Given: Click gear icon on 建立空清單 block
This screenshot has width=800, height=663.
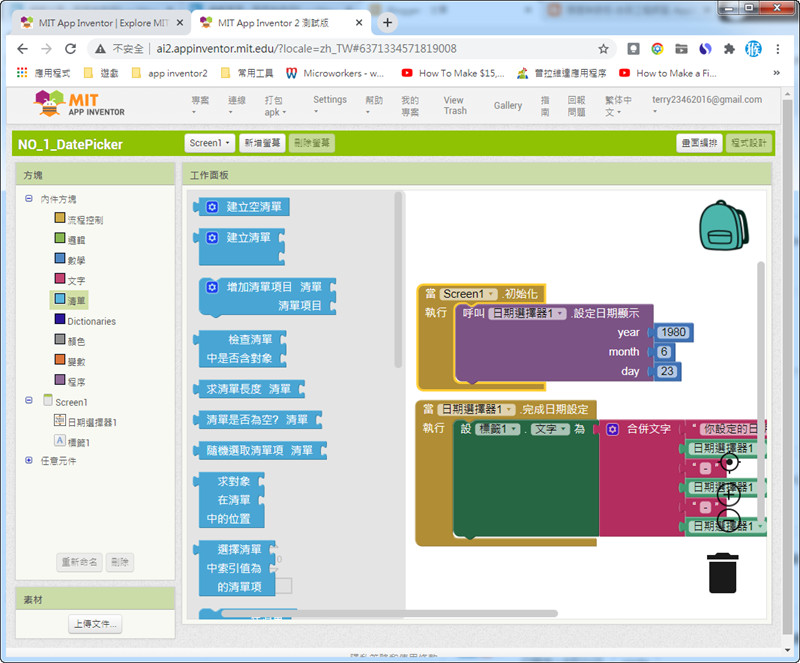Looking at the screenshot, I should coord(212,207).
